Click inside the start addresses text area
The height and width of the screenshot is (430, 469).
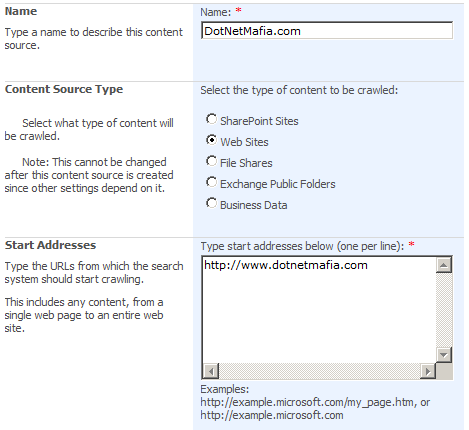click(319, 310)
